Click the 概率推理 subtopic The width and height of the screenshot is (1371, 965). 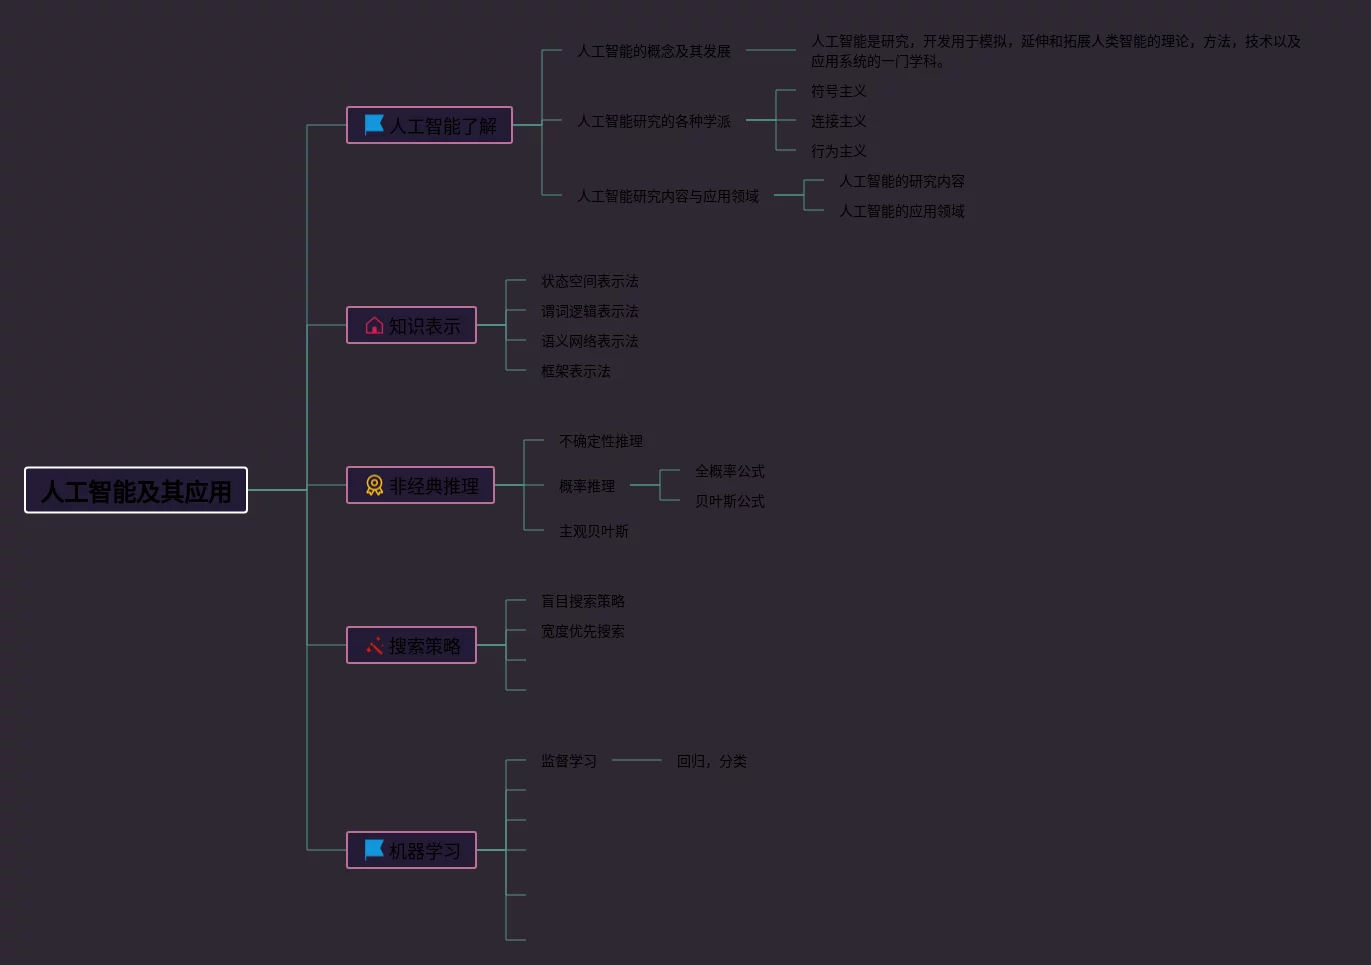587,486
